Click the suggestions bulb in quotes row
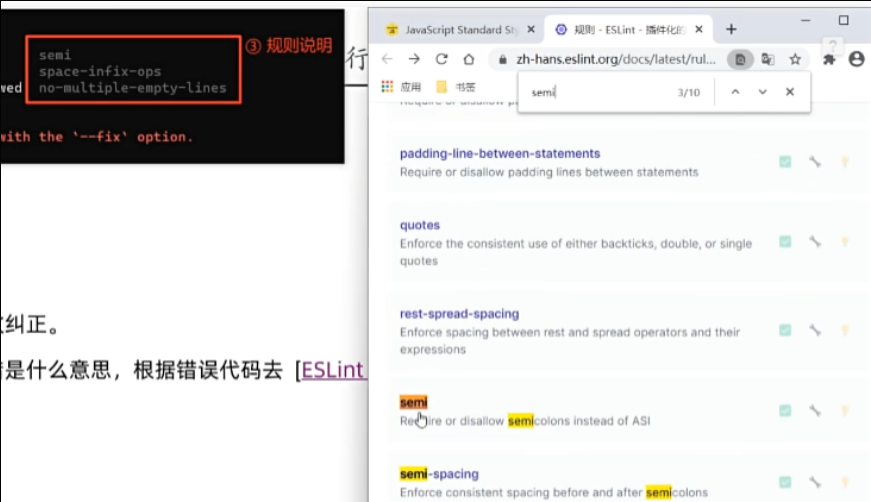The height and width of the screenshot is (502, 871). 845,242
